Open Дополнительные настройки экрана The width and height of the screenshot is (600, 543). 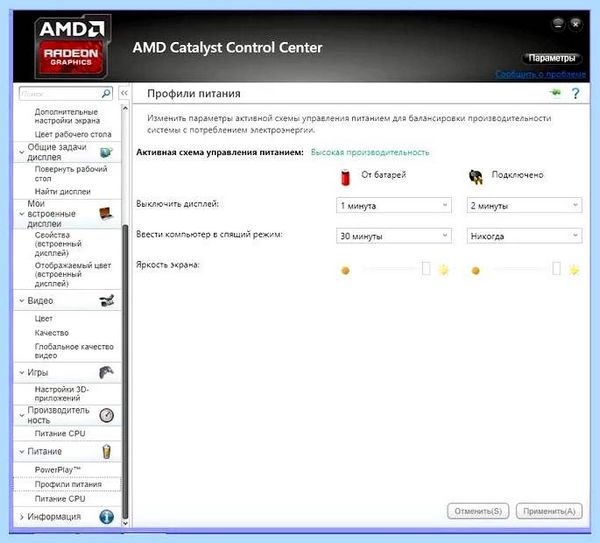point(67,116)
